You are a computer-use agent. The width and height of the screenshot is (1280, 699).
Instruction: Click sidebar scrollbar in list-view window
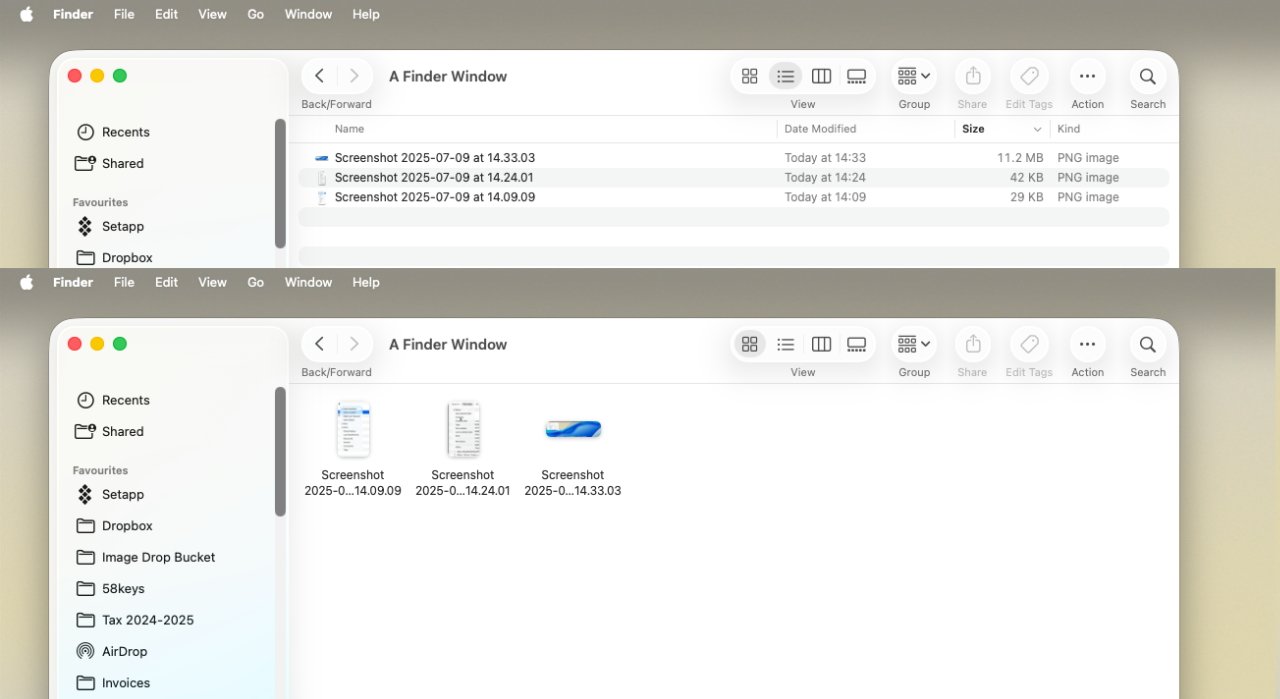(x=280, y=184)
